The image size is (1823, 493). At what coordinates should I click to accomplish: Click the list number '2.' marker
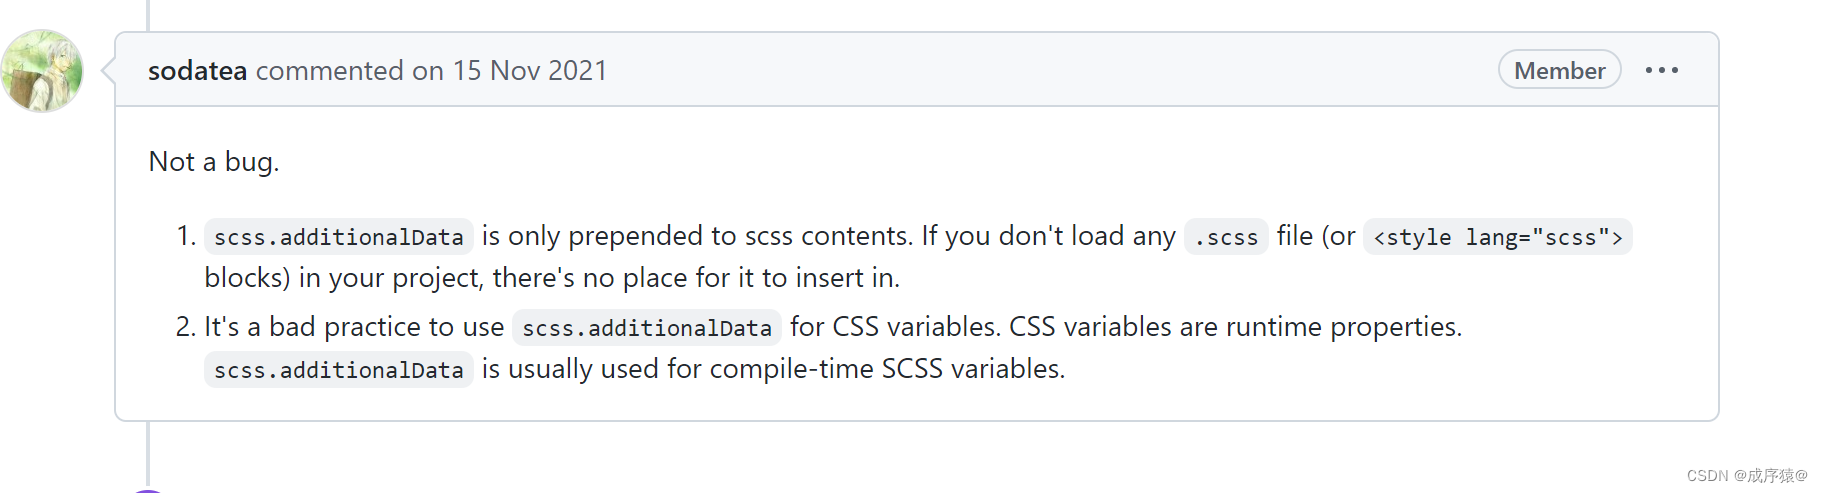[x=186, y=327]
